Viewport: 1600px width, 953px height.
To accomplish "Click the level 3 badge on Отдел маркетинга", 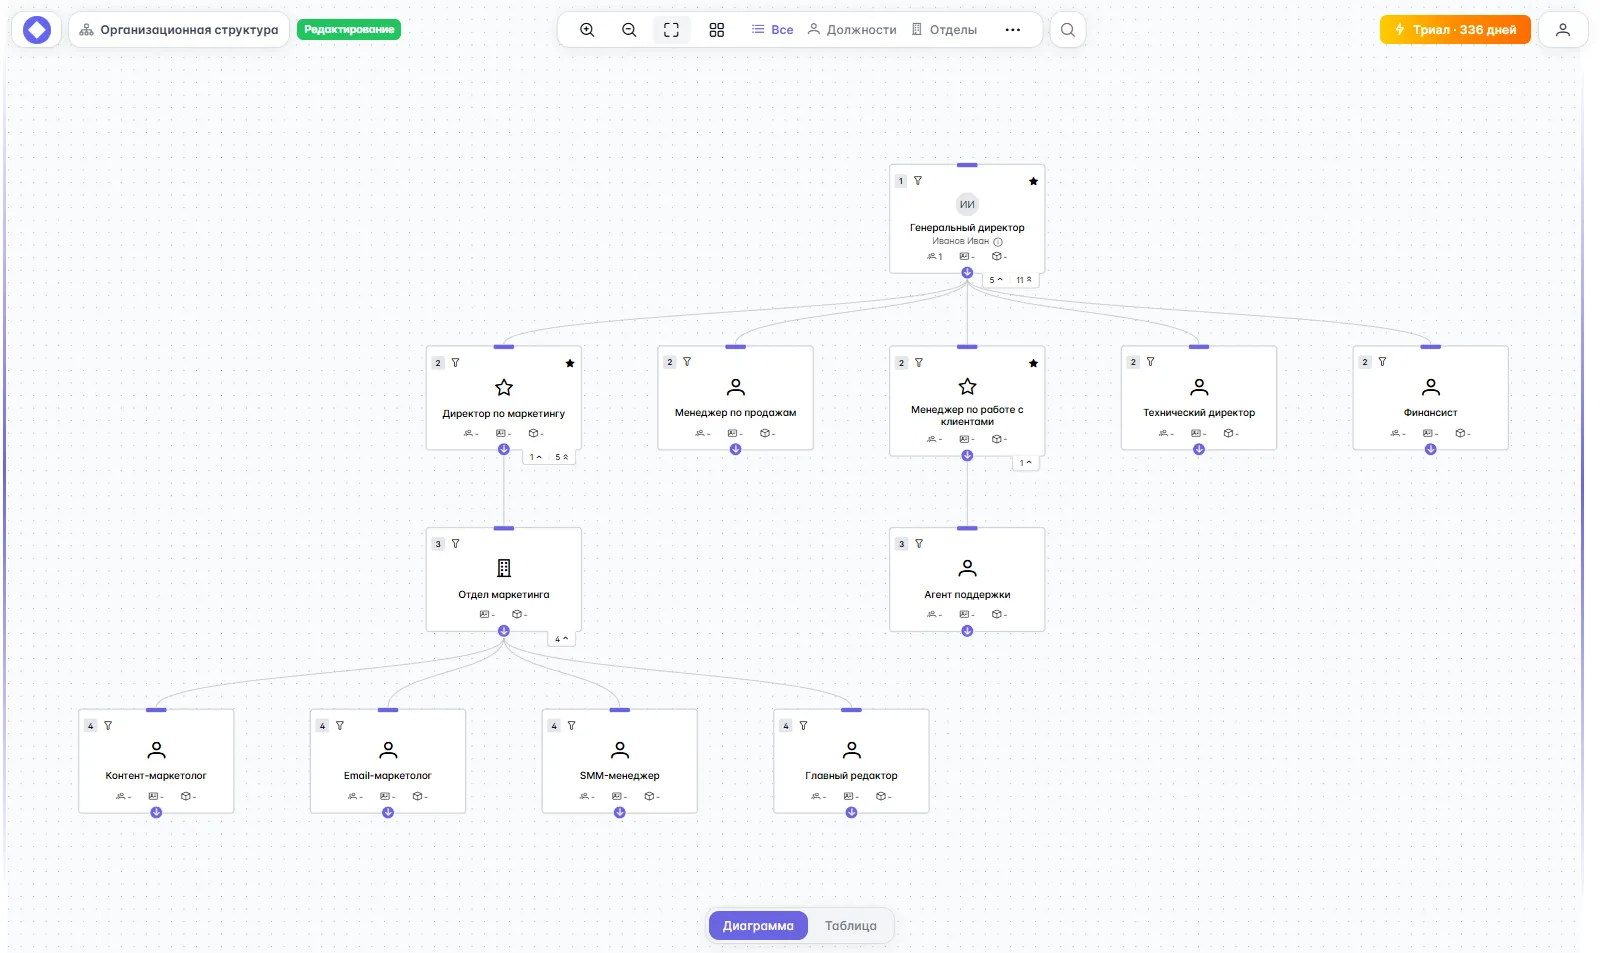I will tap(438, 544).
